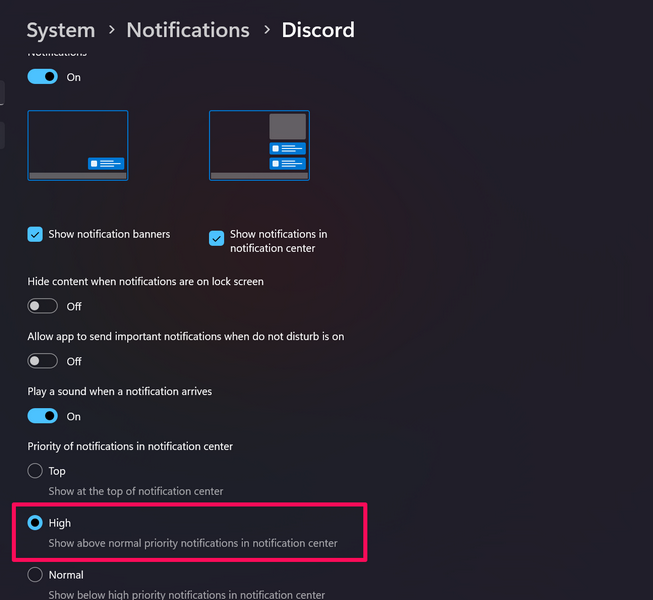The width and height of the screenshot is (653, 600).
Task: Disable play a sound toggle
Action: click(43, 416)
